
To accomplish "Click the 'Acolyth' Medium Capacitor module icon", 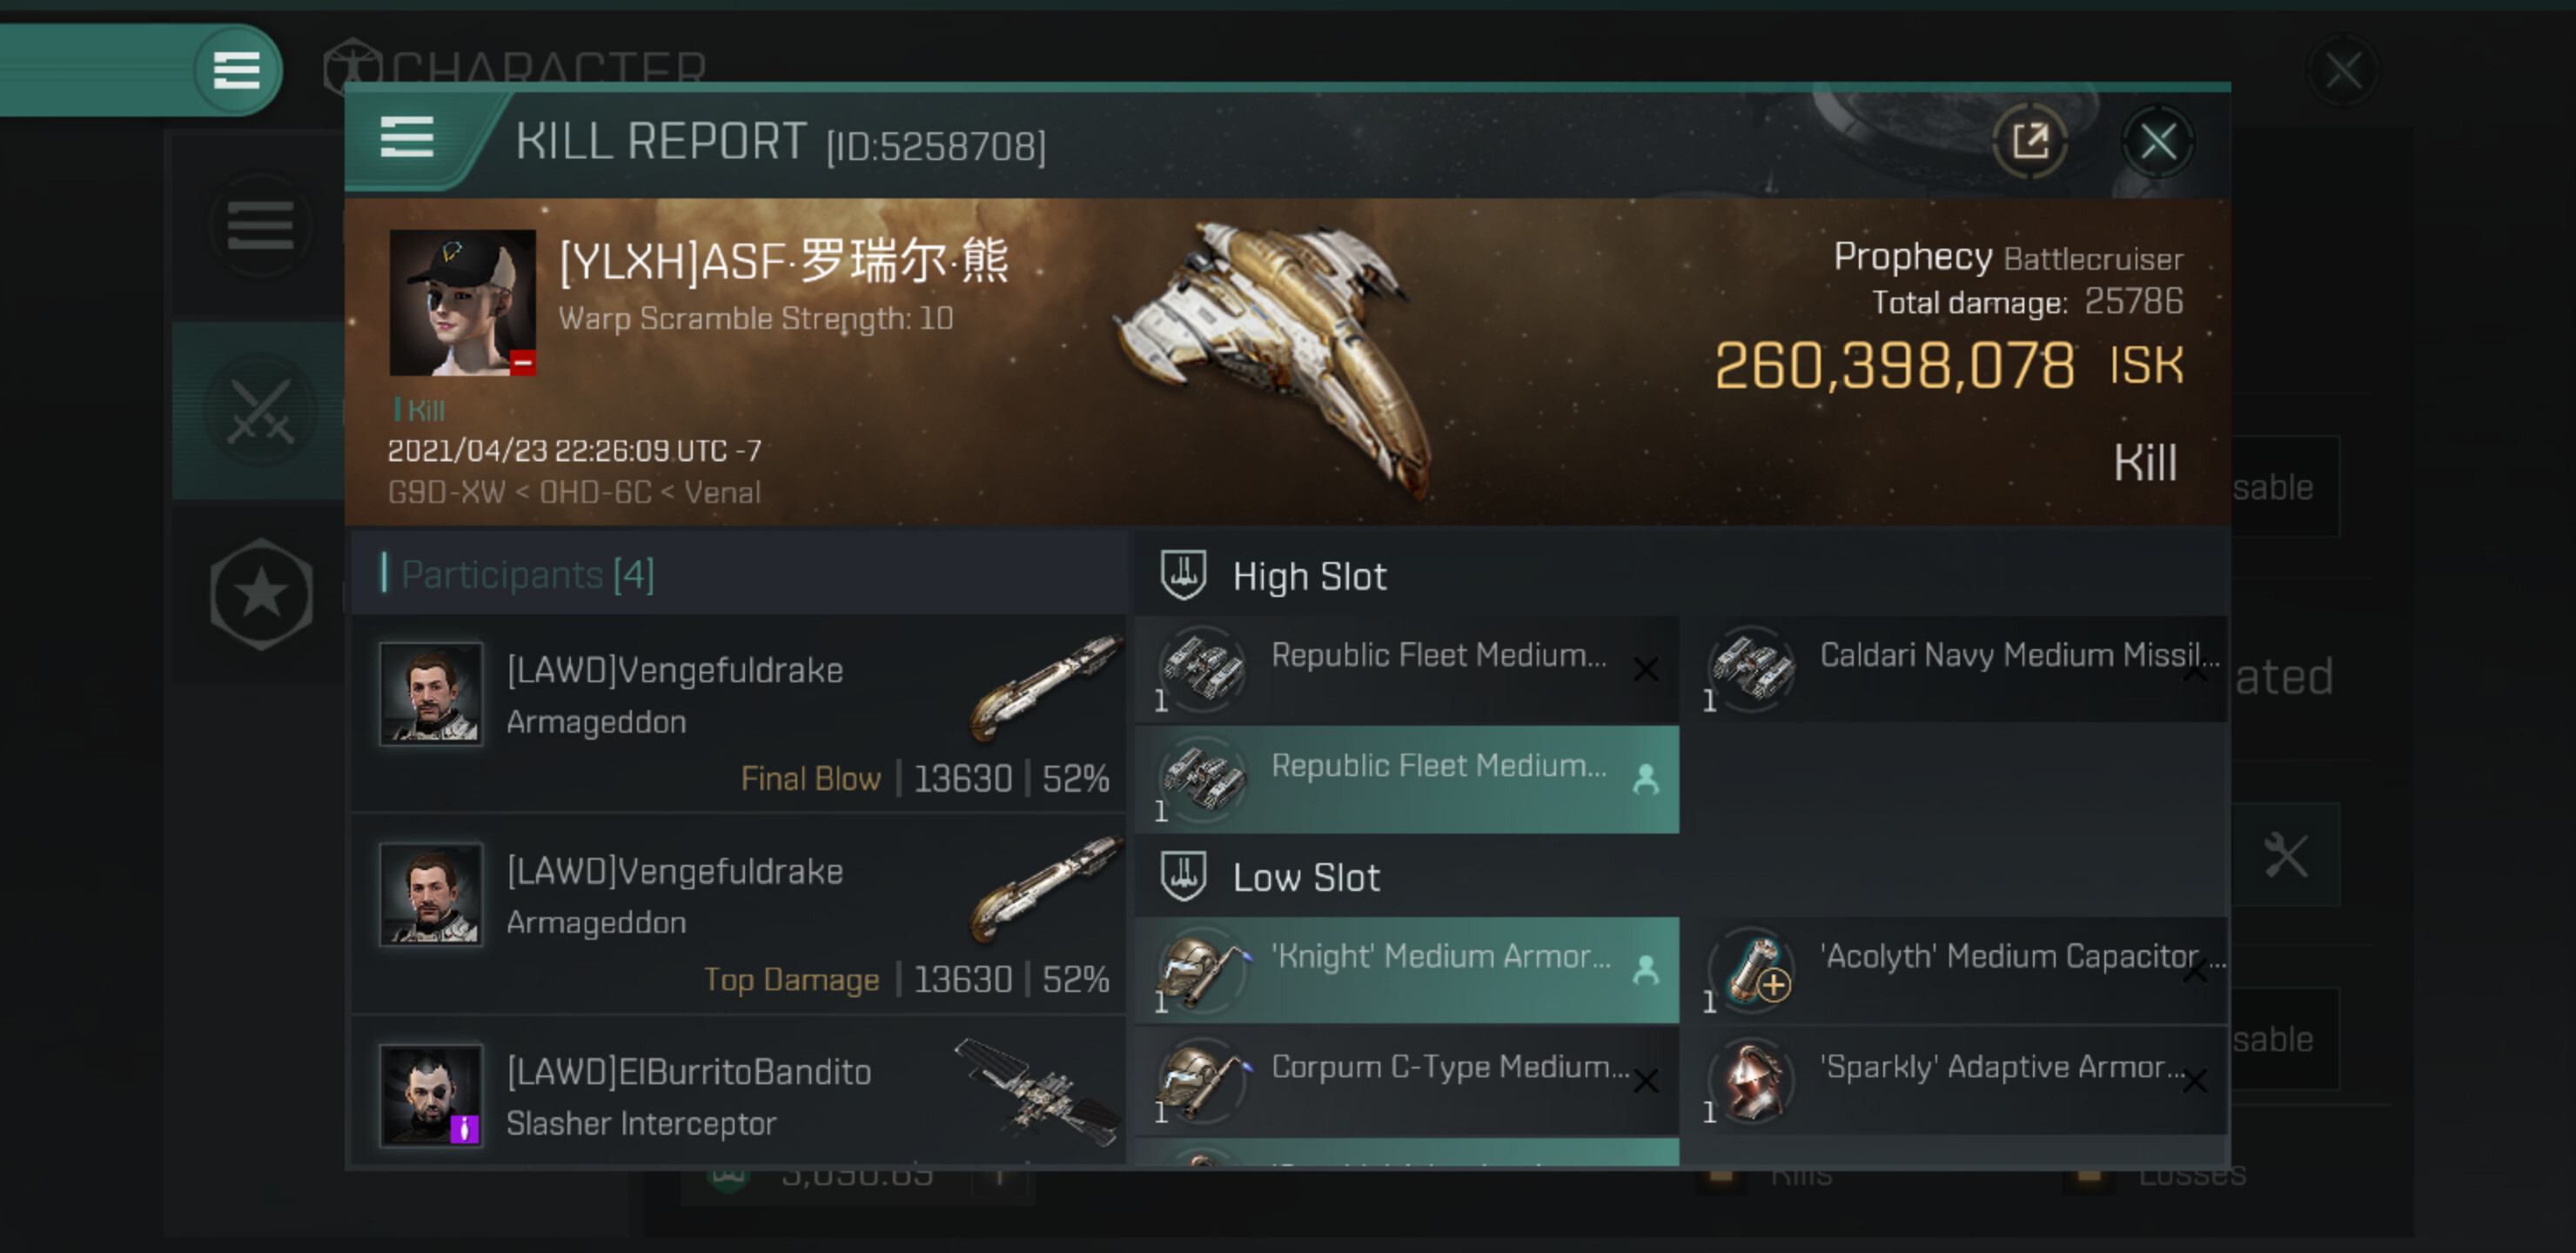I will pos(1752,969).
